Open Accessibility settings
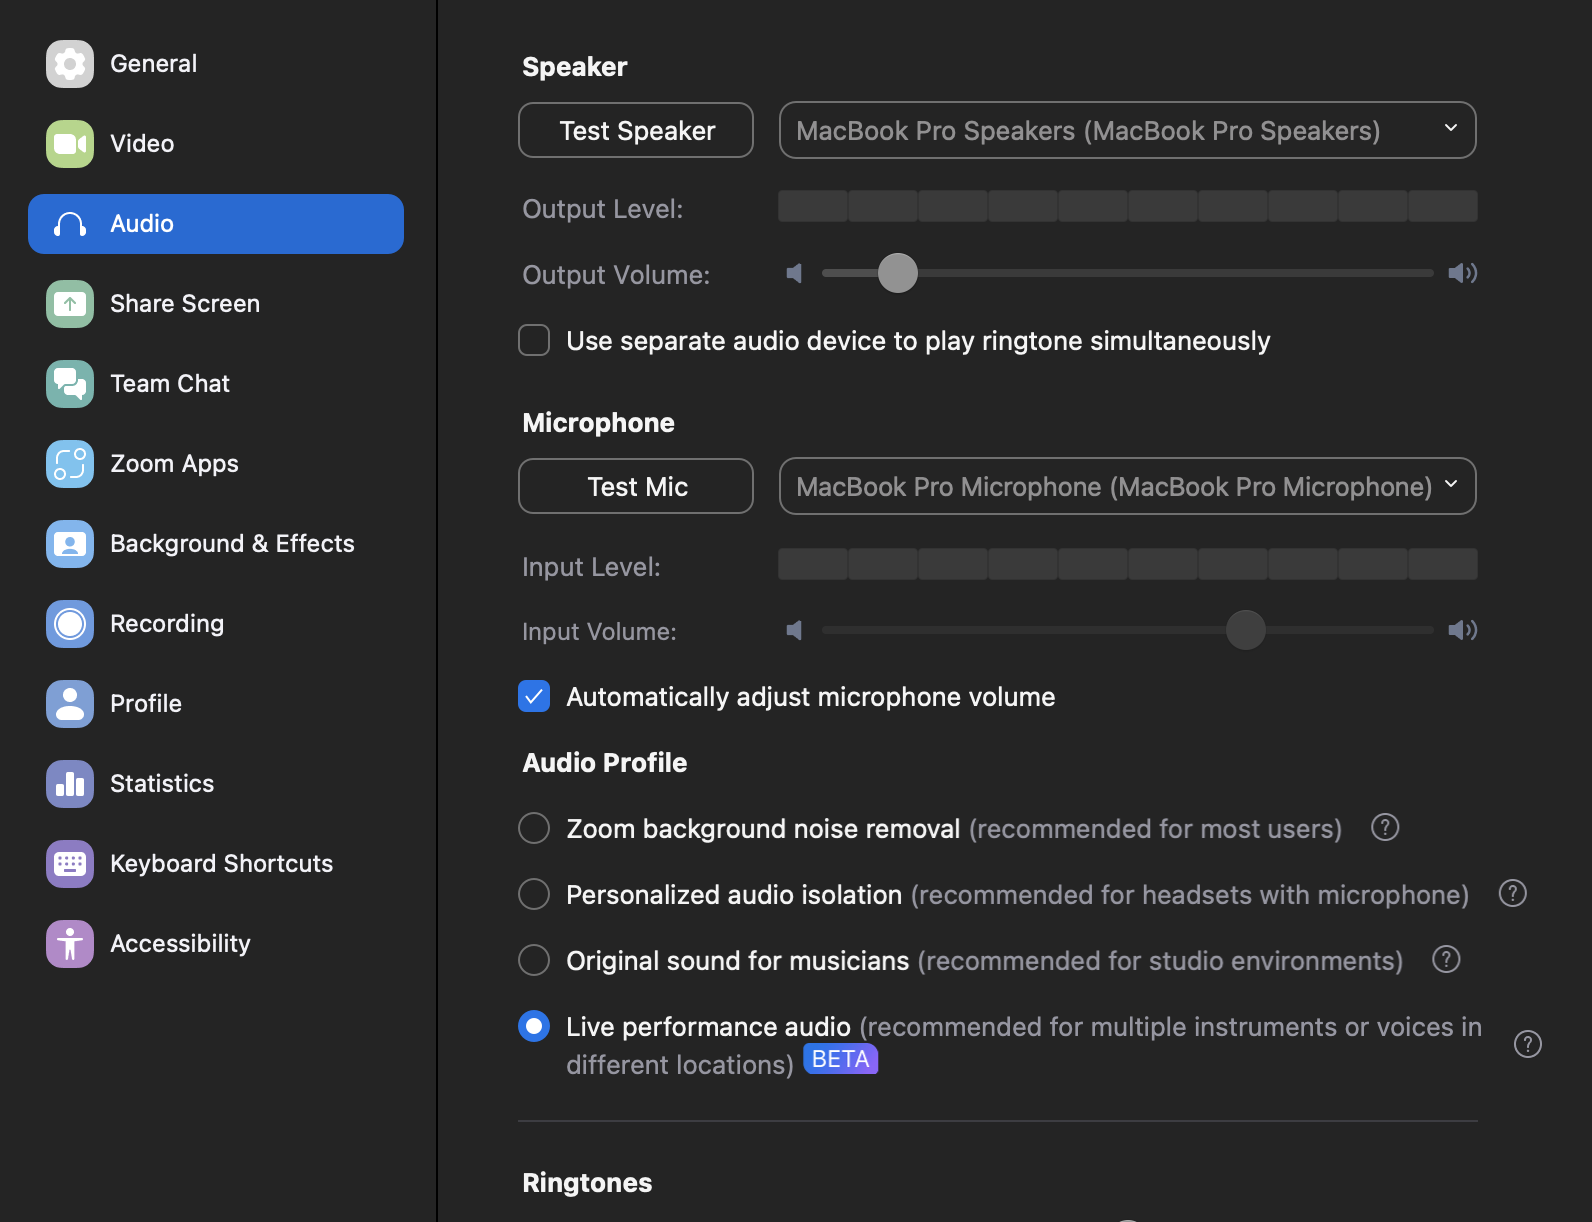This screenshot has width=1592, height=1222. coord(216,944)
